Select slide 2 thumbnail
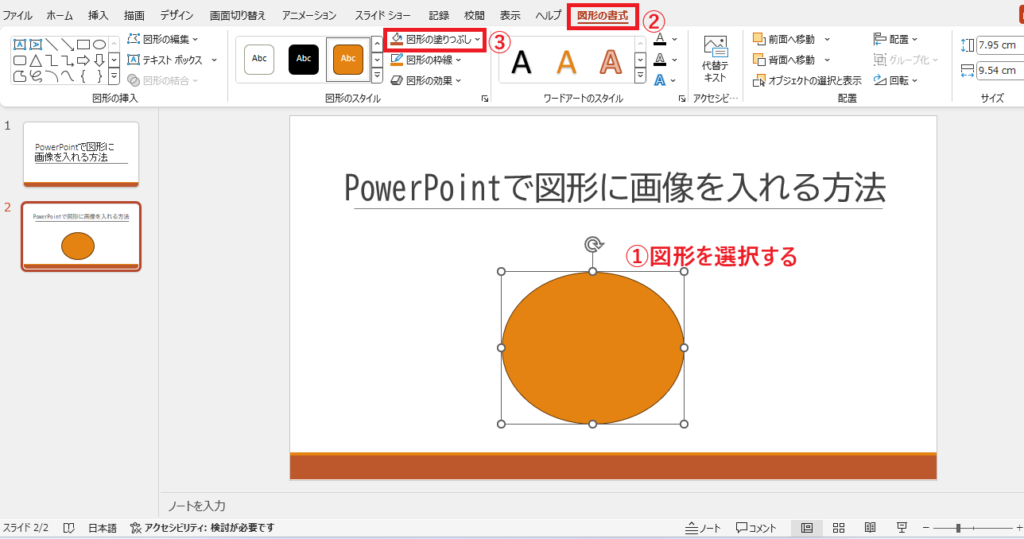This screenshot has height=539, width=1024. coord(81,237)
